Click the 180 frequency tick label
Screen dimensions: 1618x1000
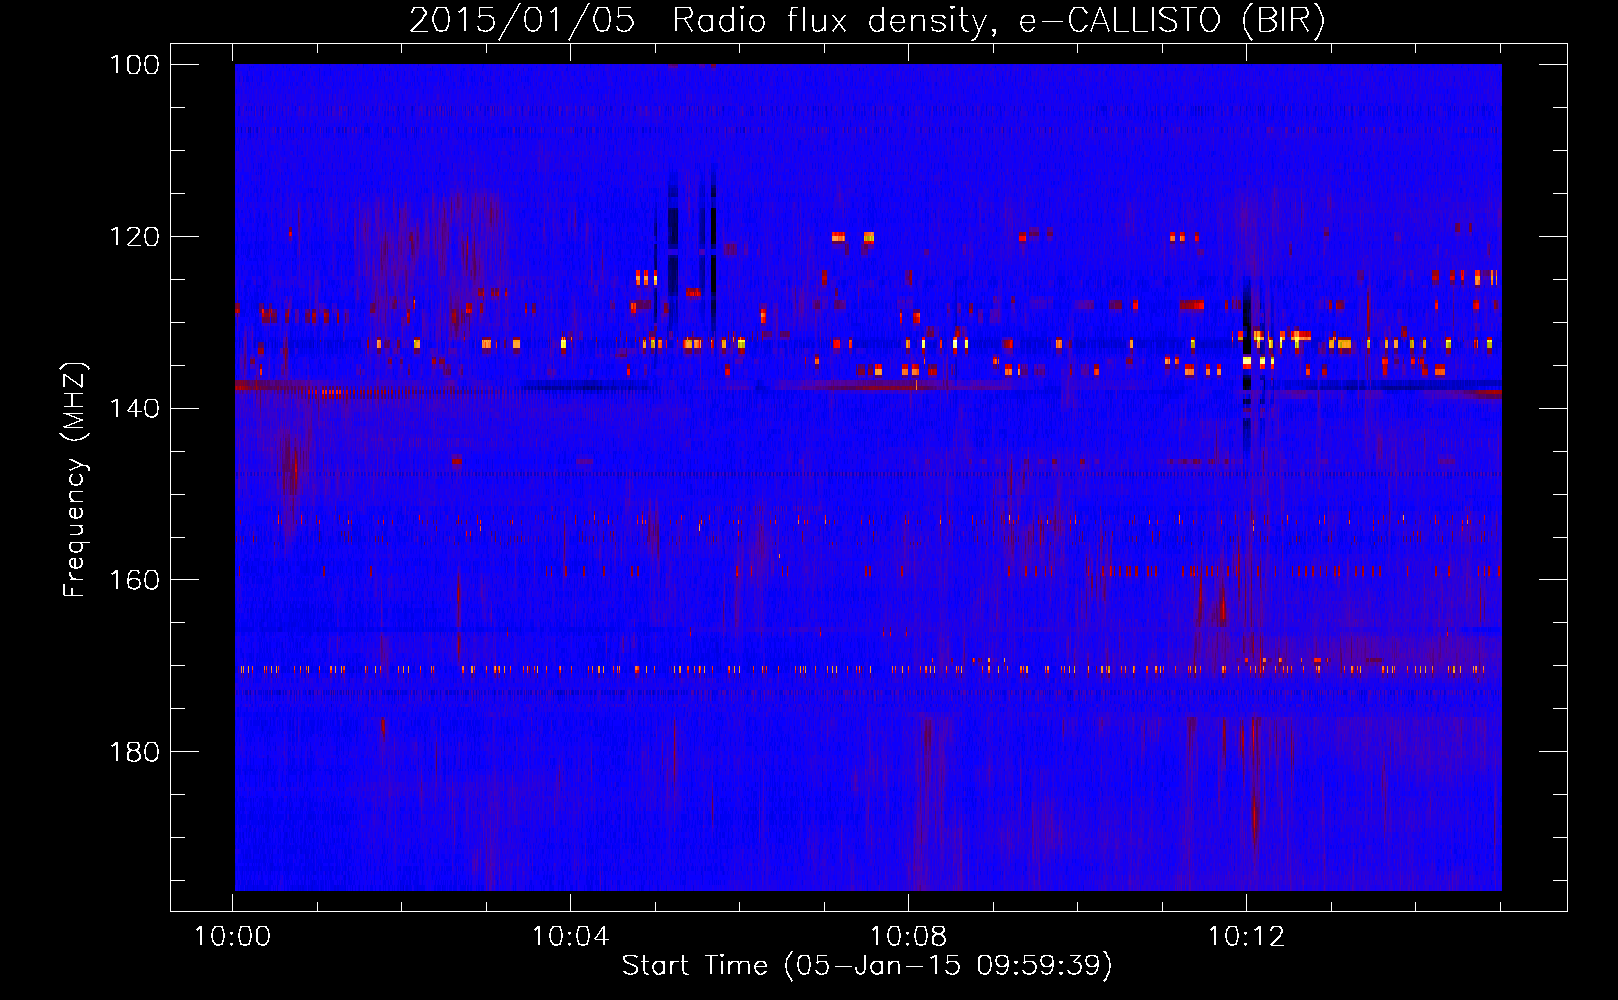pos(135,752)
